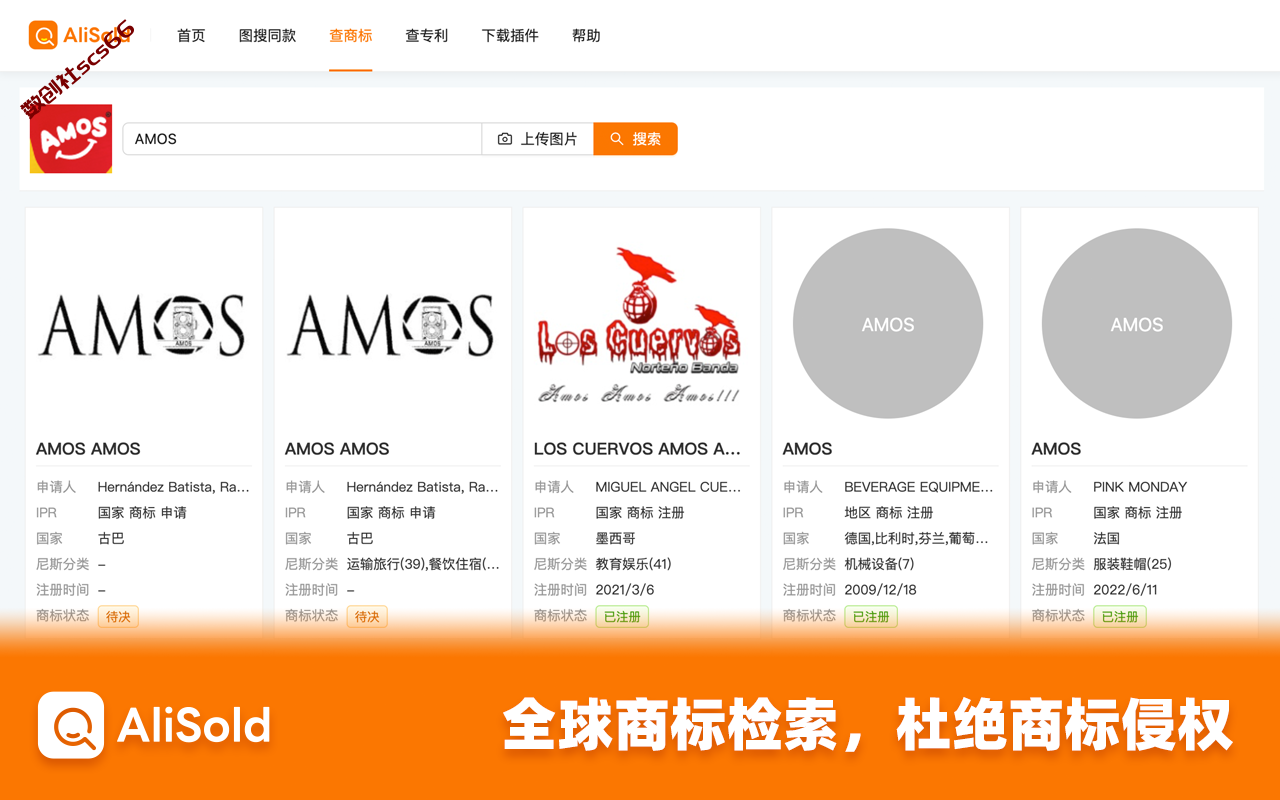Click registration date 2009/12/18
The image size is (1280, 800).
point(881,590)
